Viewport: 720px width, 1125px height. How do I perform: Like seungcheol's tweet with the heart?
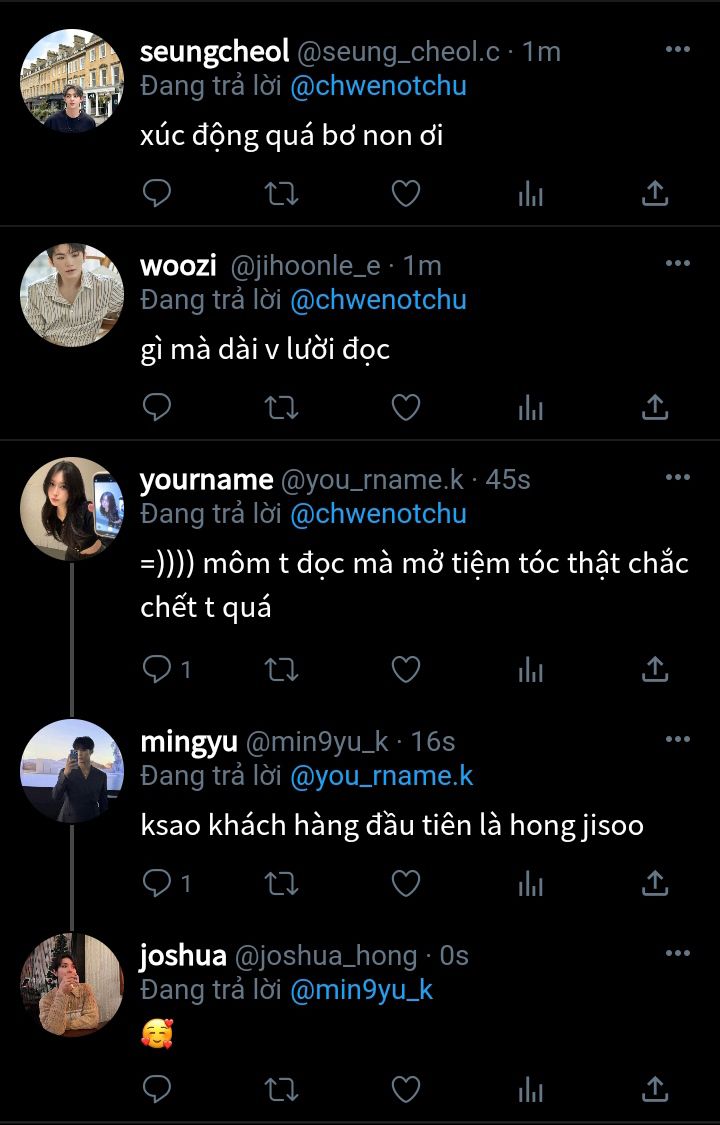point(405,193)
